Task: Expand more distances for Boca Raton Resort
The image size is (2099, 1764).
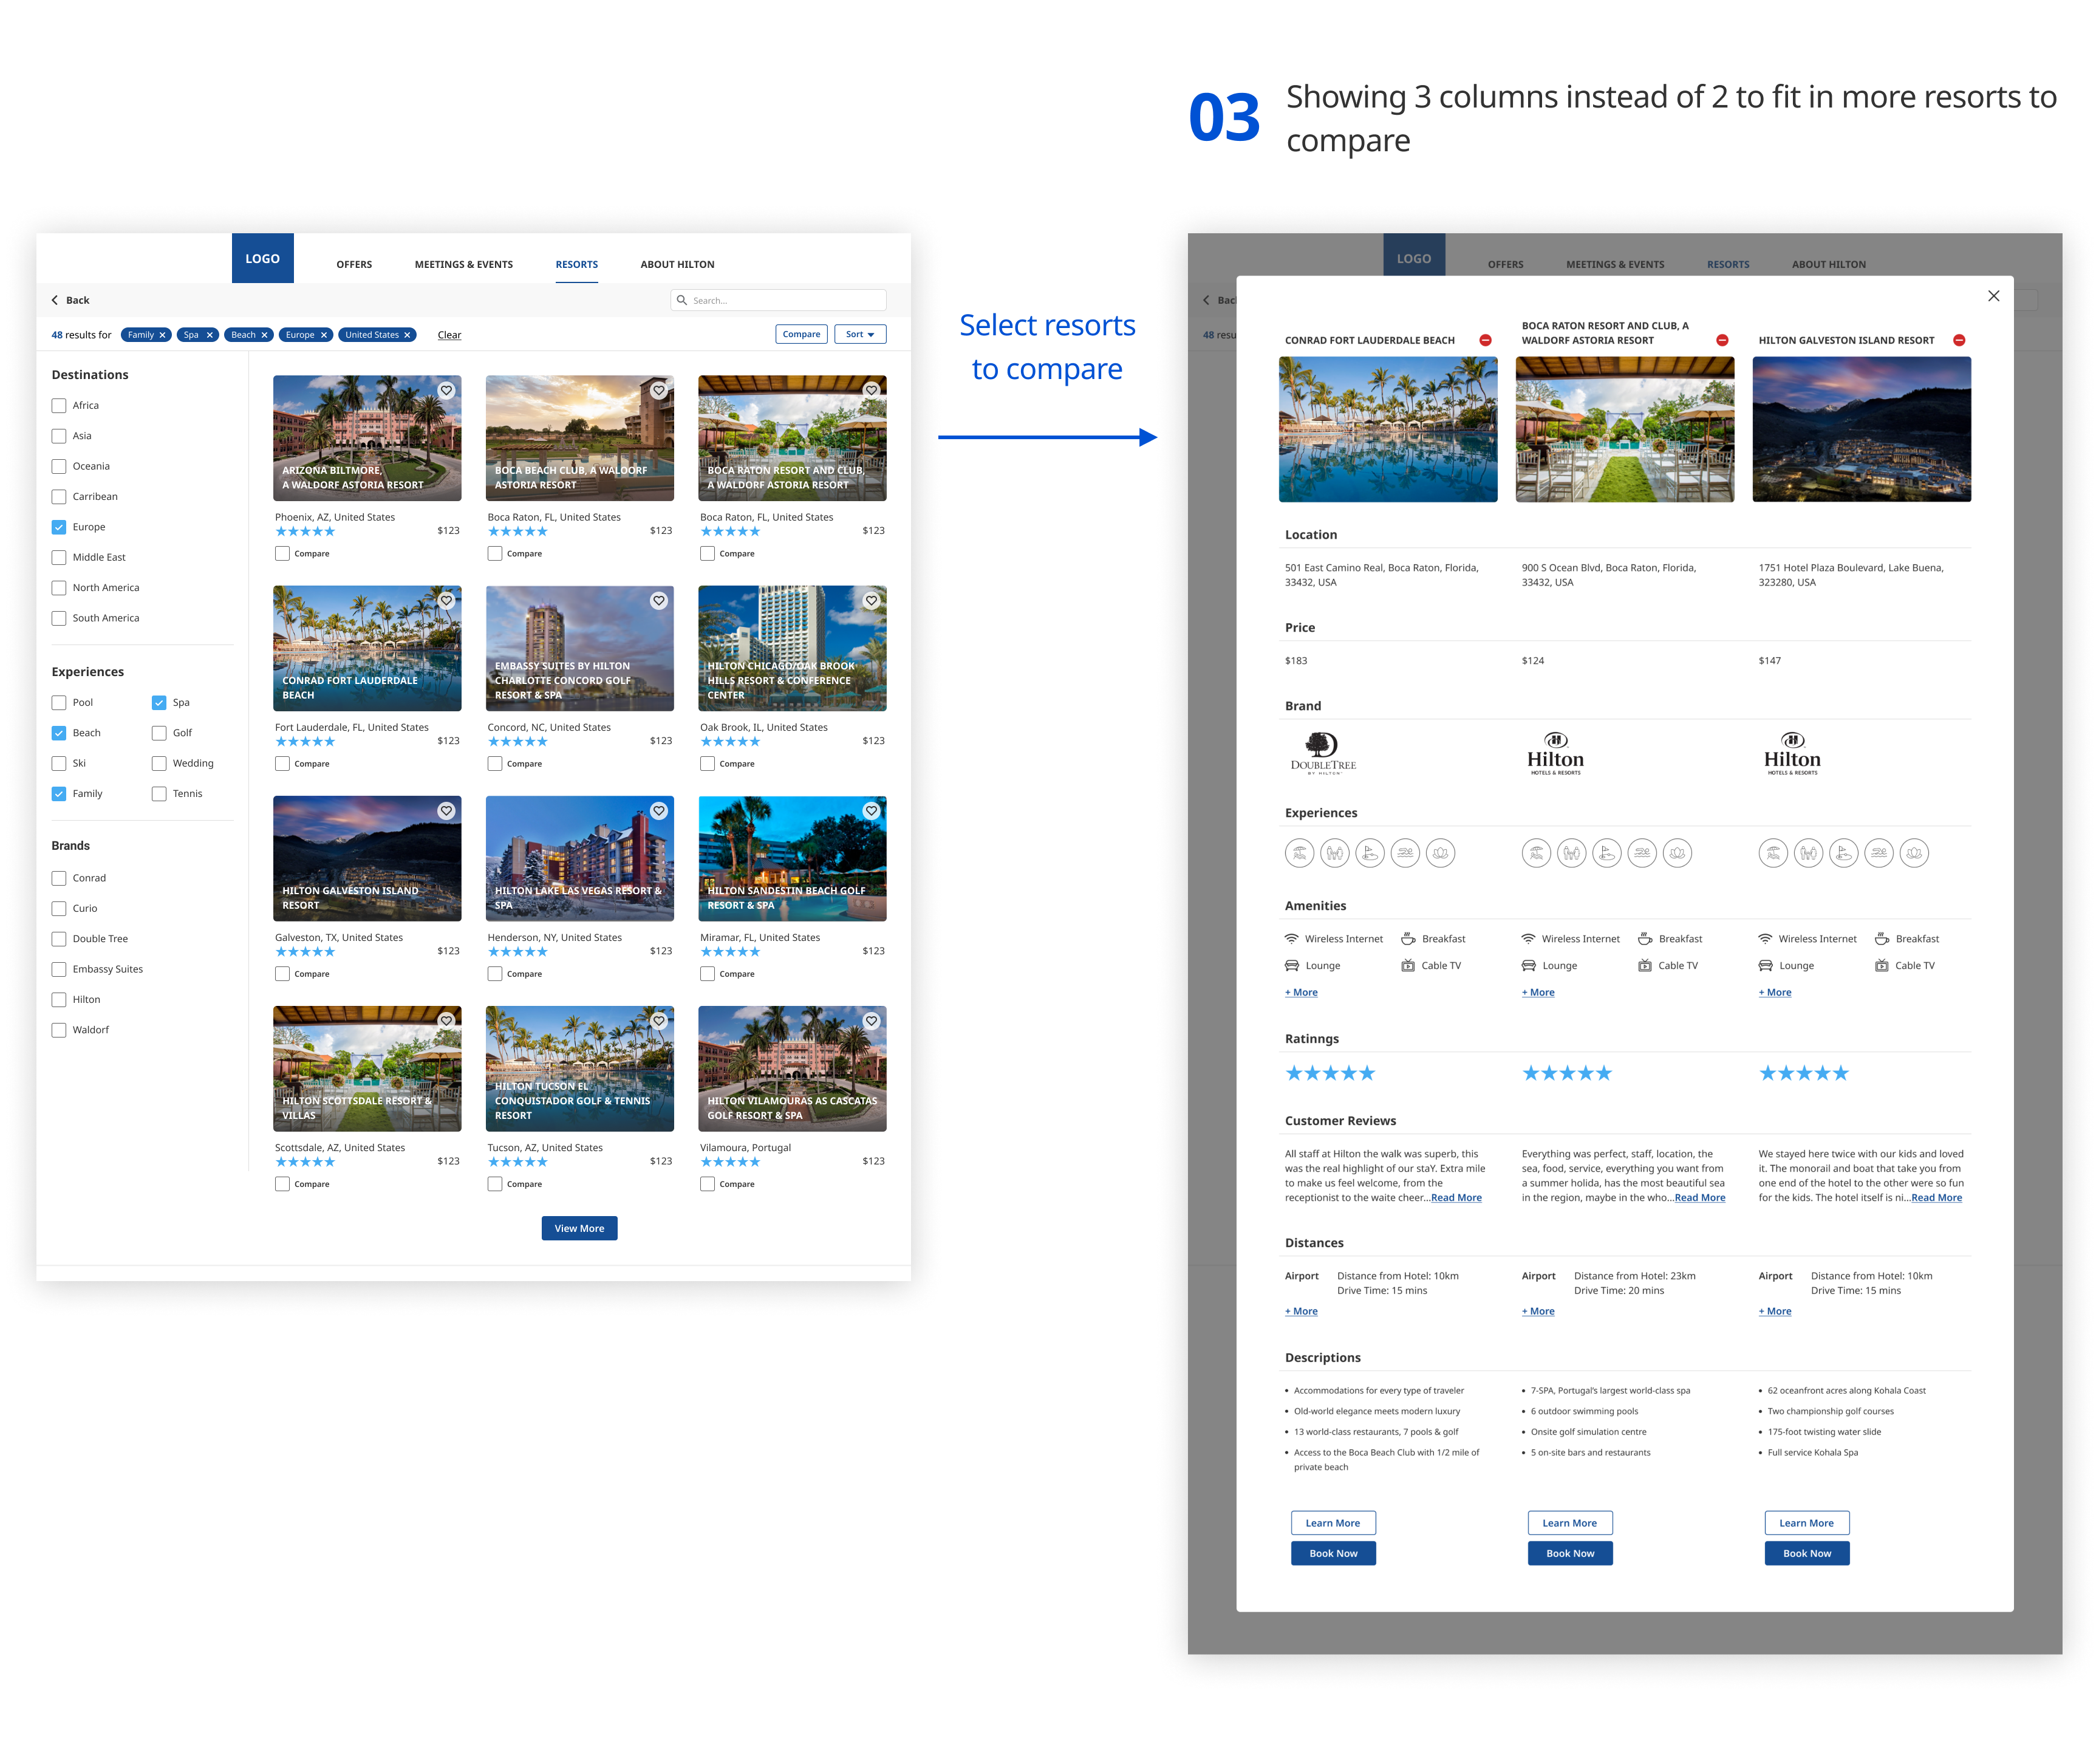Action: point(1537,1311)
